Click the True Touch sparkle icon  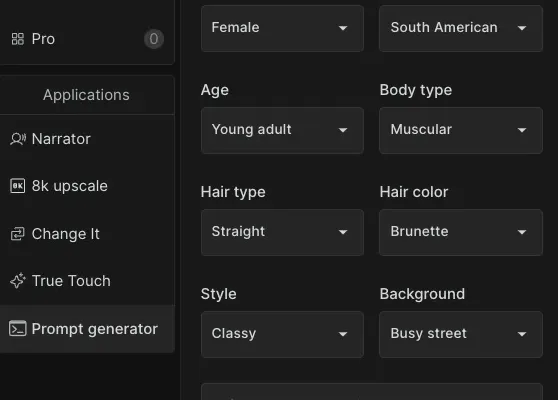[18, 281]
